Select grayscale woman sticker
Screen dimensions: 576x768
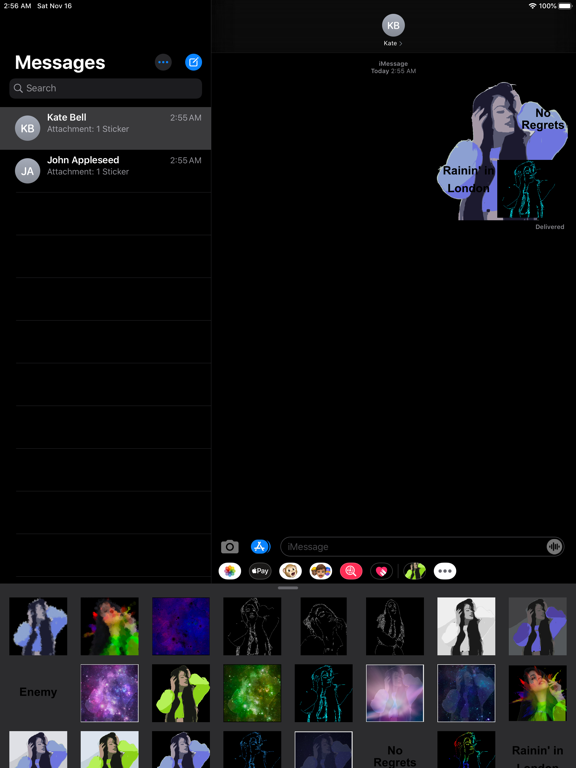466,626
